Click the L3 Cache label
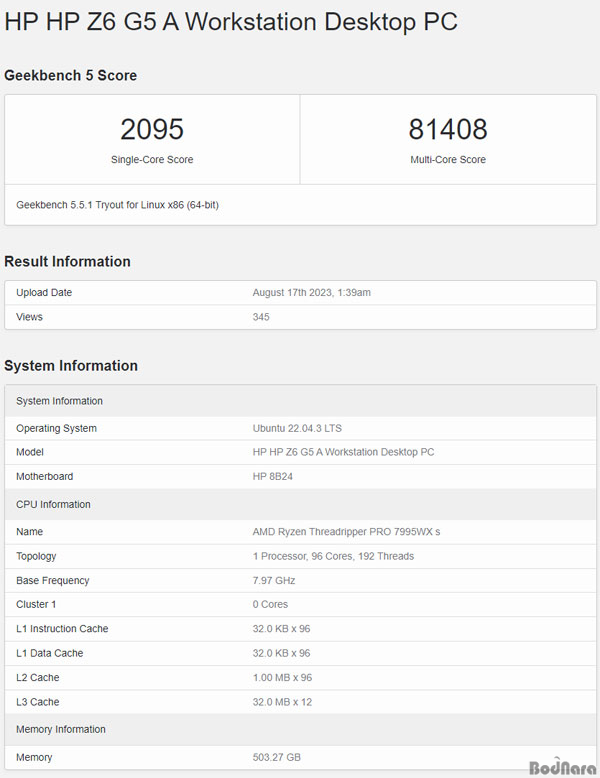This screenshot has width=600, height=778. 38,702
